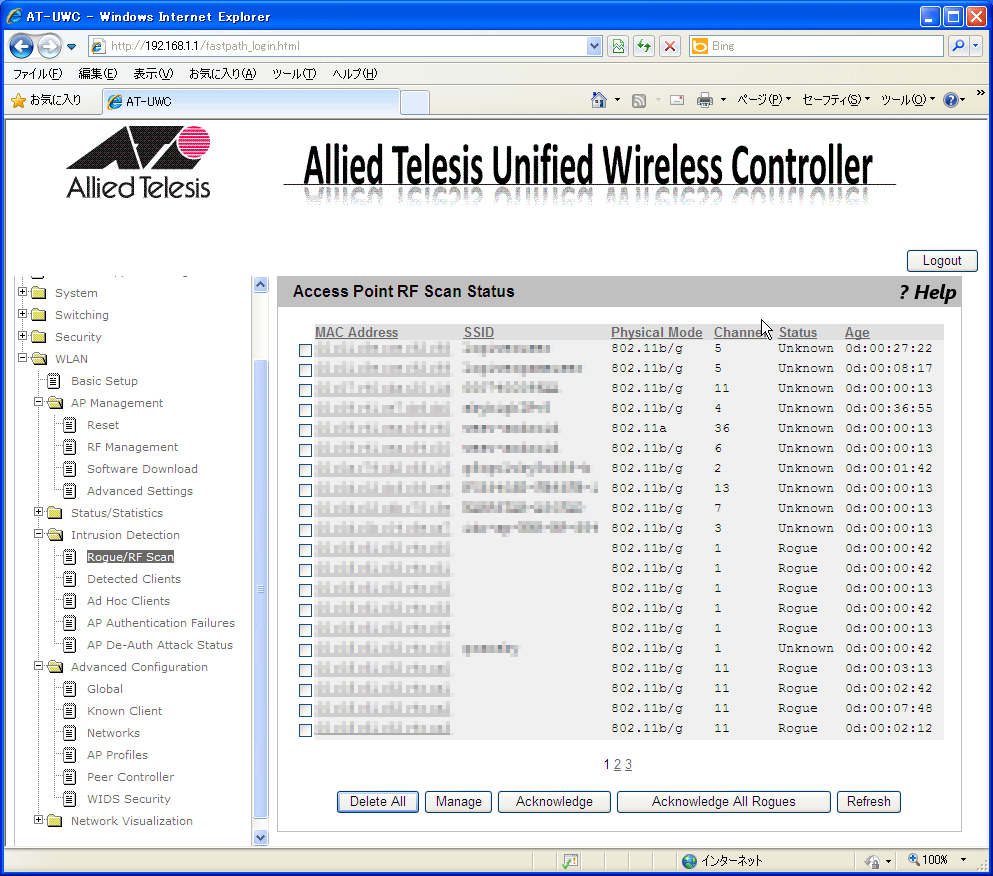The width and height of the screenshot is (993, 876).
Task: Check the box for the row aged 0d:00:27:22
Action: tap(305, 350)
